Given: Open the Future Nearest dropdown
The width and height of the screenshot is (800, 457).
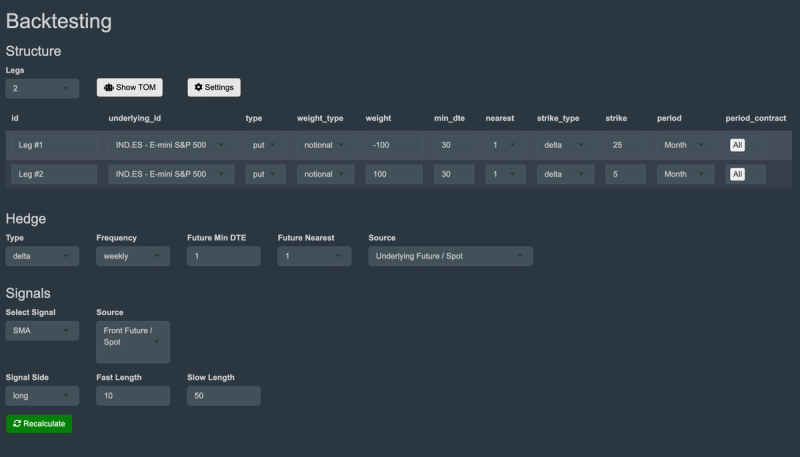Looking at the screenshot, I should [x=314, y=256].
